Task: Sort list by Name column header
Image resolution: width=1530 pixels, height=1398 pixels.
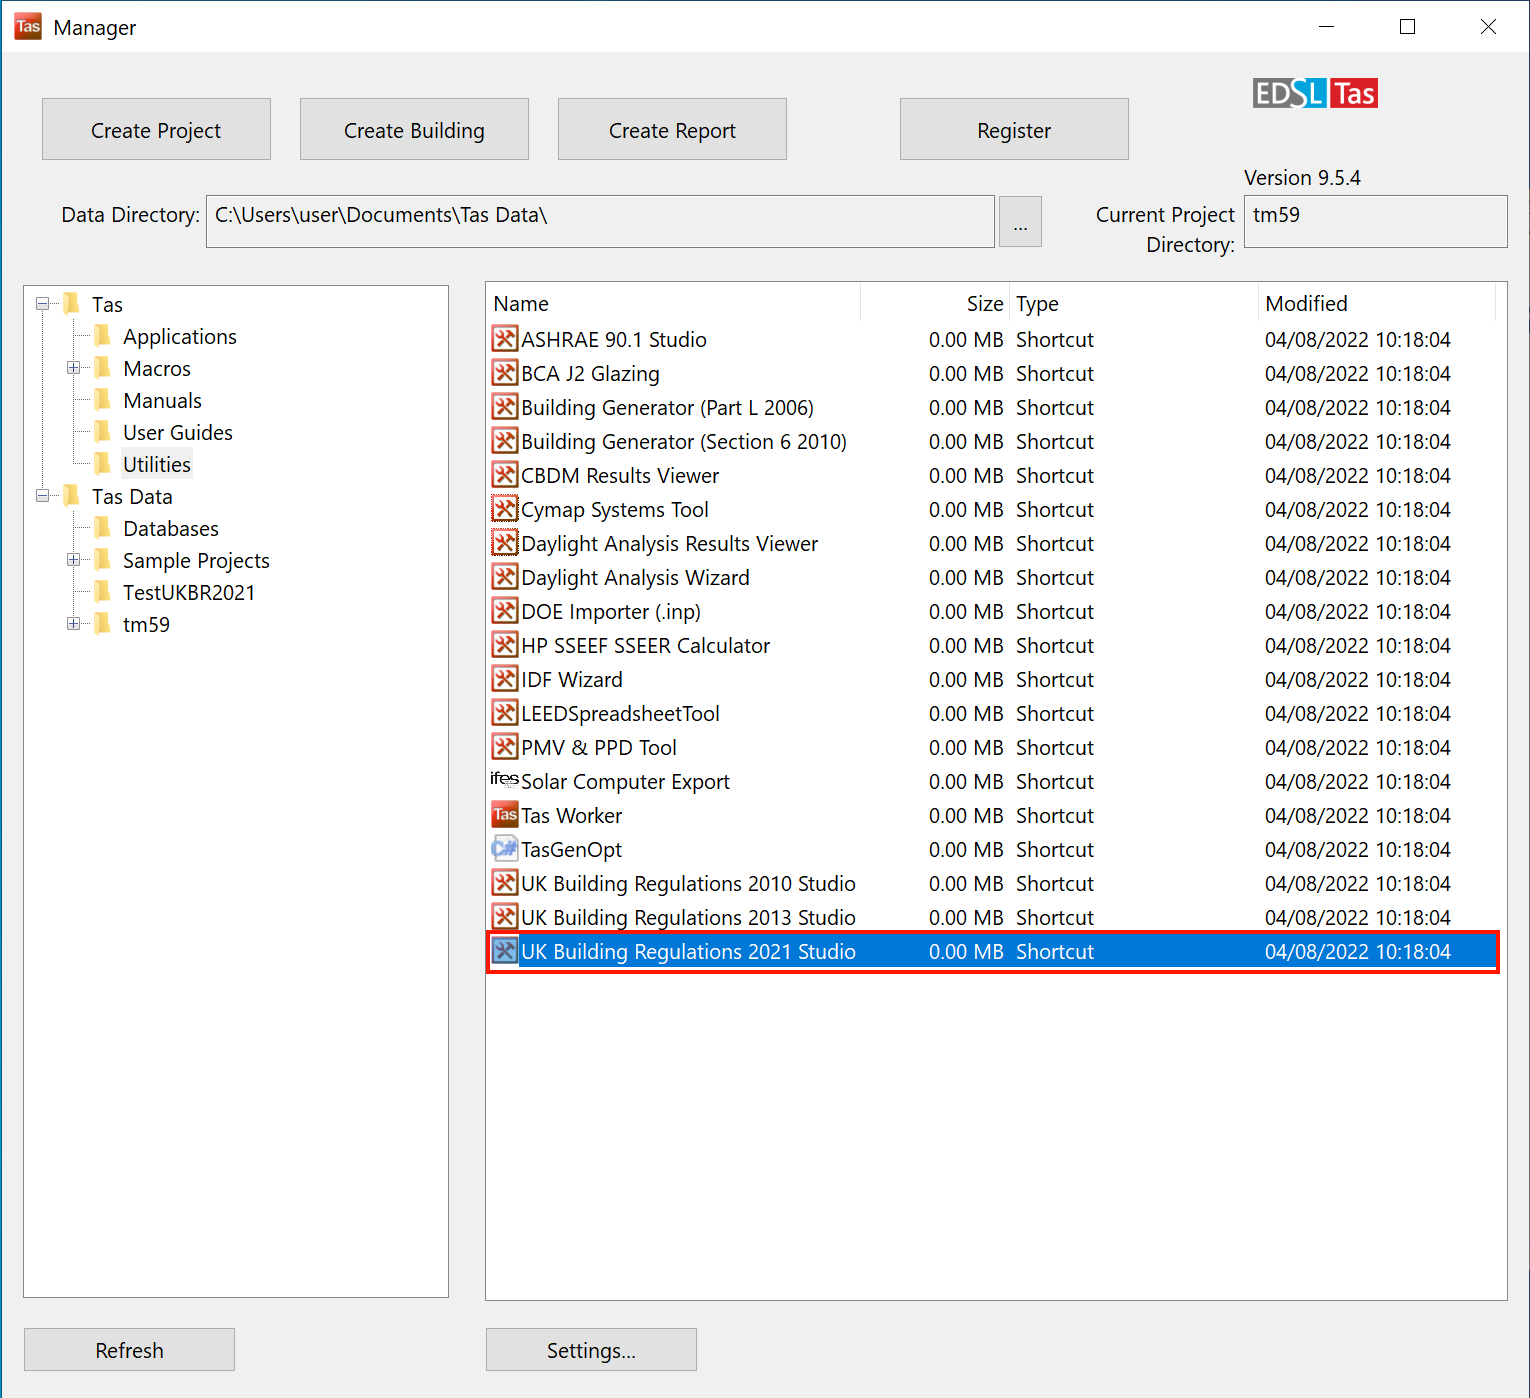Action: tap(673, 303)
